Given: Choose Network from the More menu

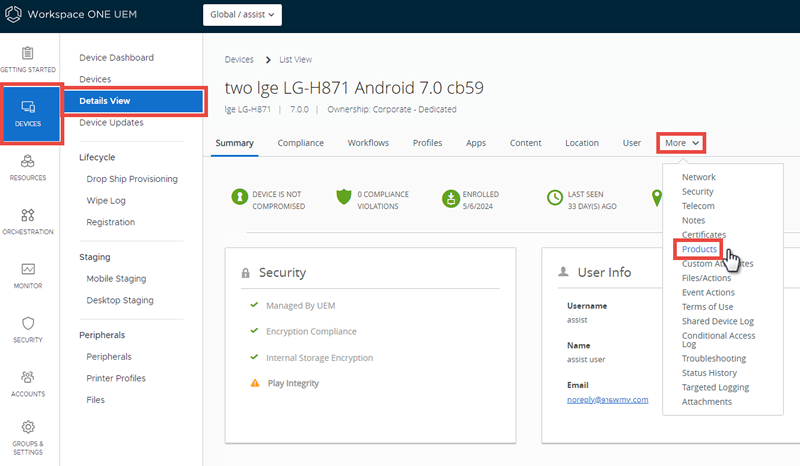Looking at the screenshot, I should point(698,177).
